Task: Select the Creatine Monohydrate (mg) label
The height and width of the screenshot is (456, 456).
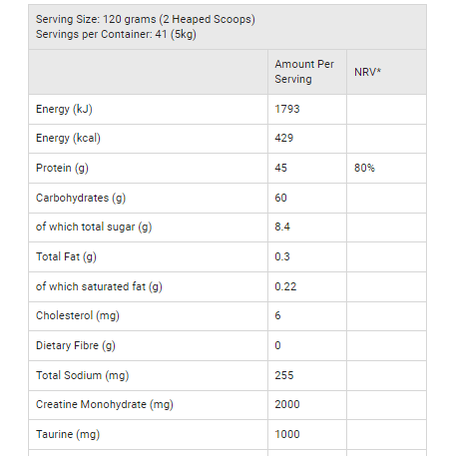Action: click(x=105, y=405)
